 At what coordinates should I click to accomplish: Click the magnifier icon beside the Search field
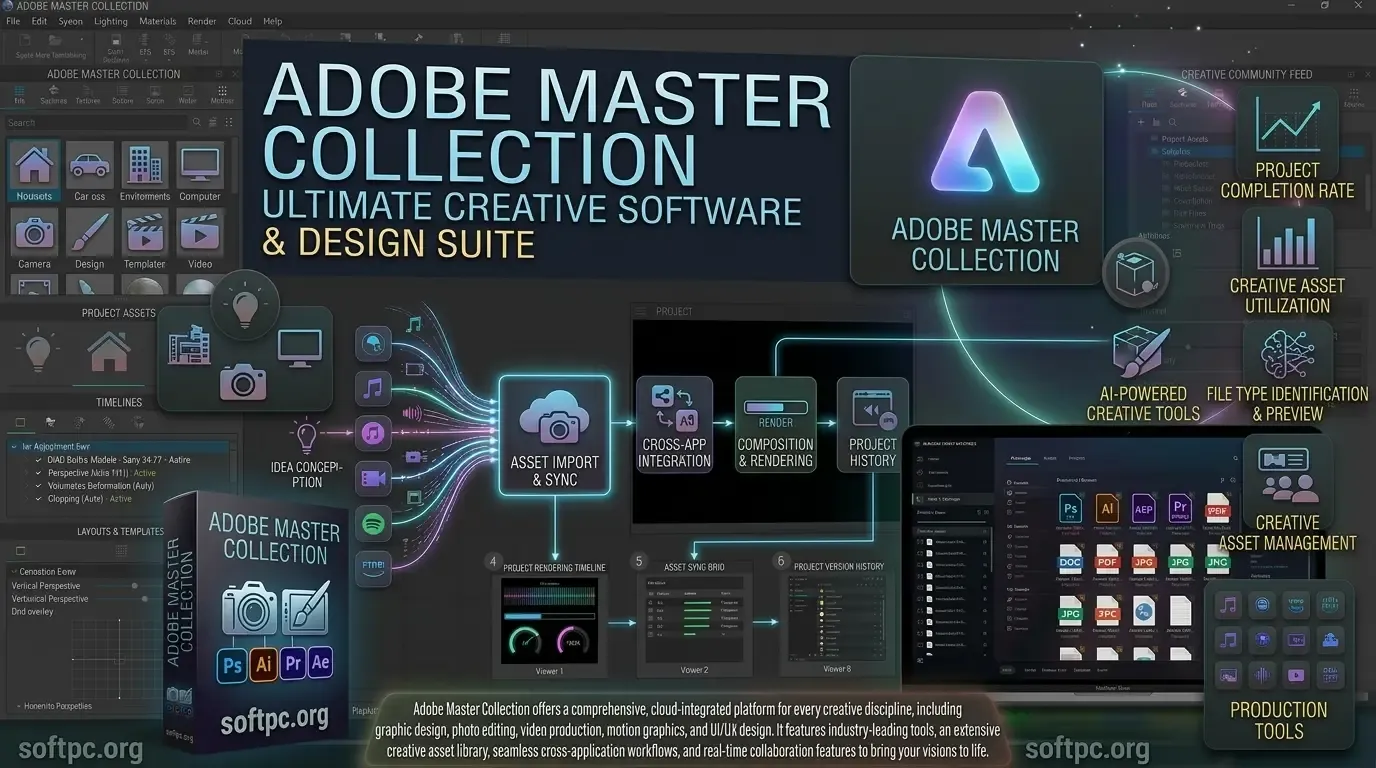[197, 122]
